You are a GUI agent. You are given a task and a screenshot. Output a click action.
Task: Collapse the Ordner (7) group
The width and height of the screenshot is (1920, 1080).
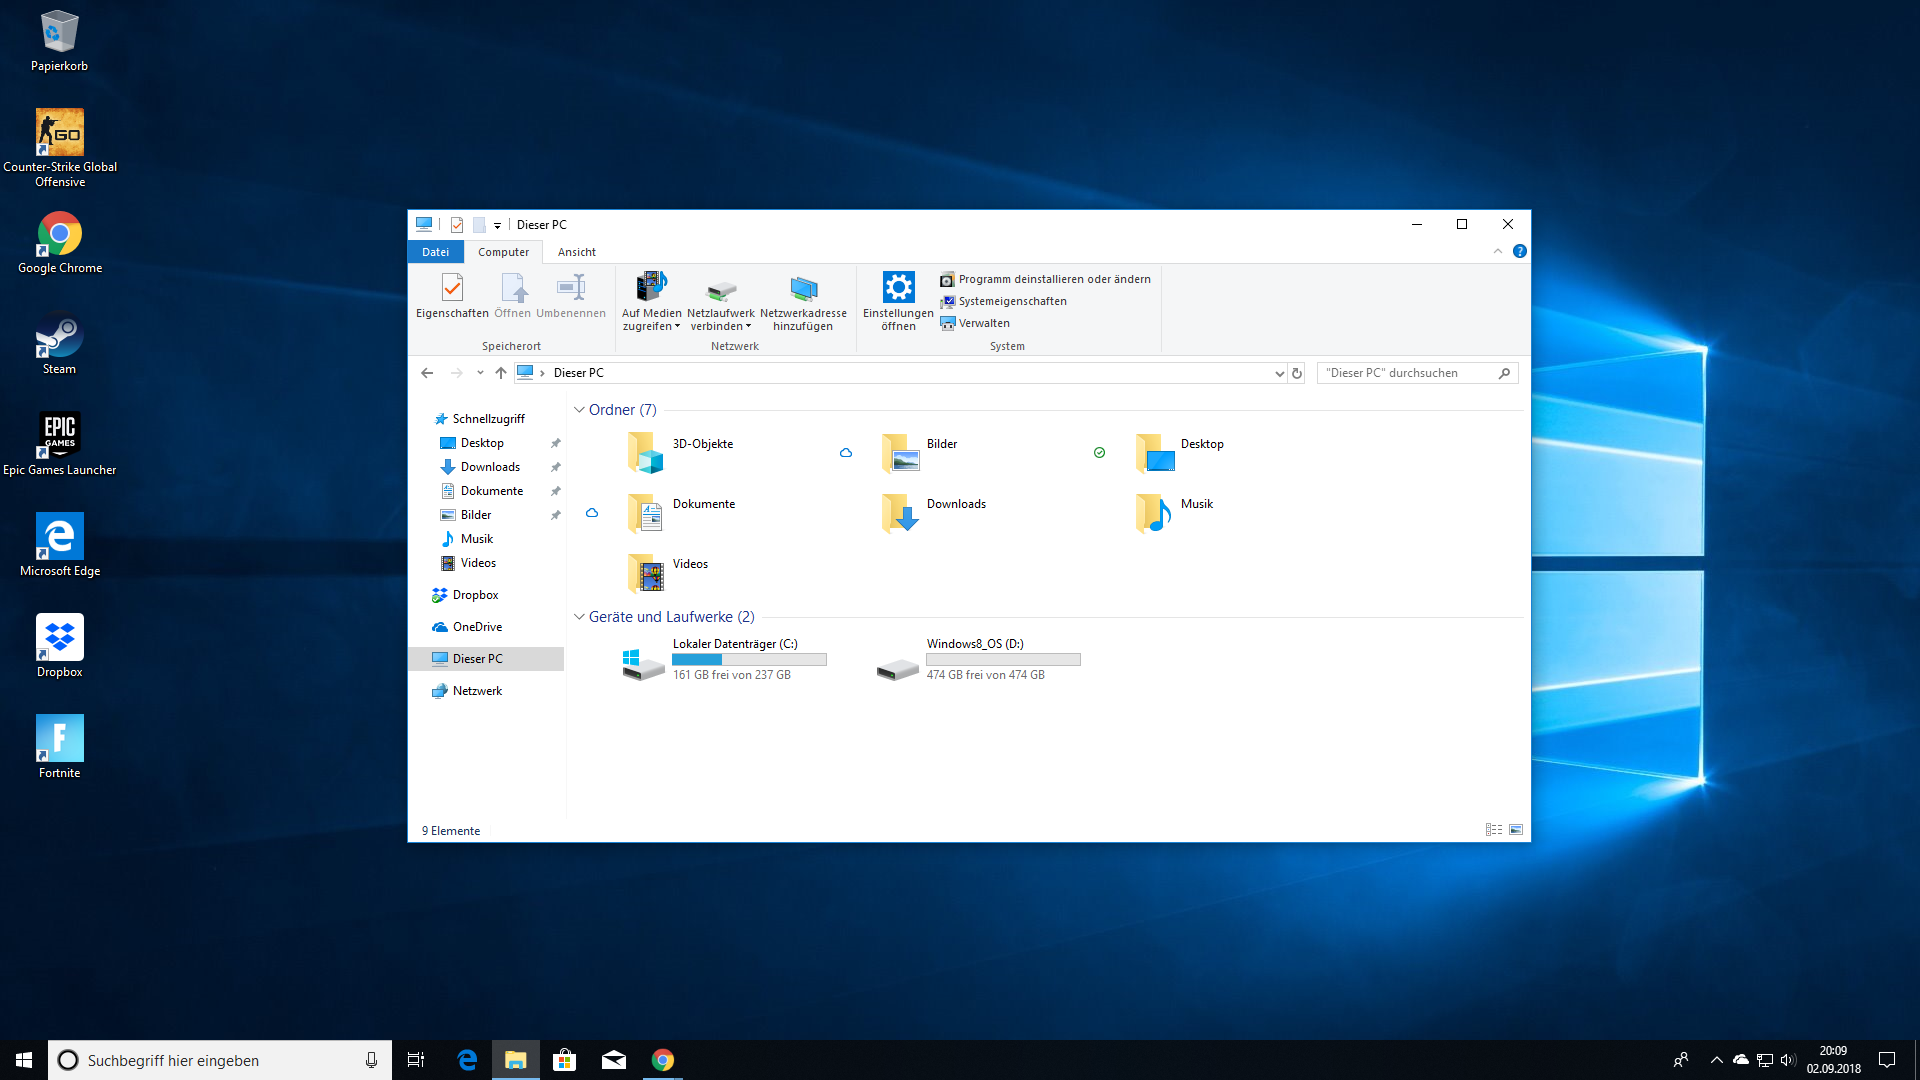pos(579,410)
